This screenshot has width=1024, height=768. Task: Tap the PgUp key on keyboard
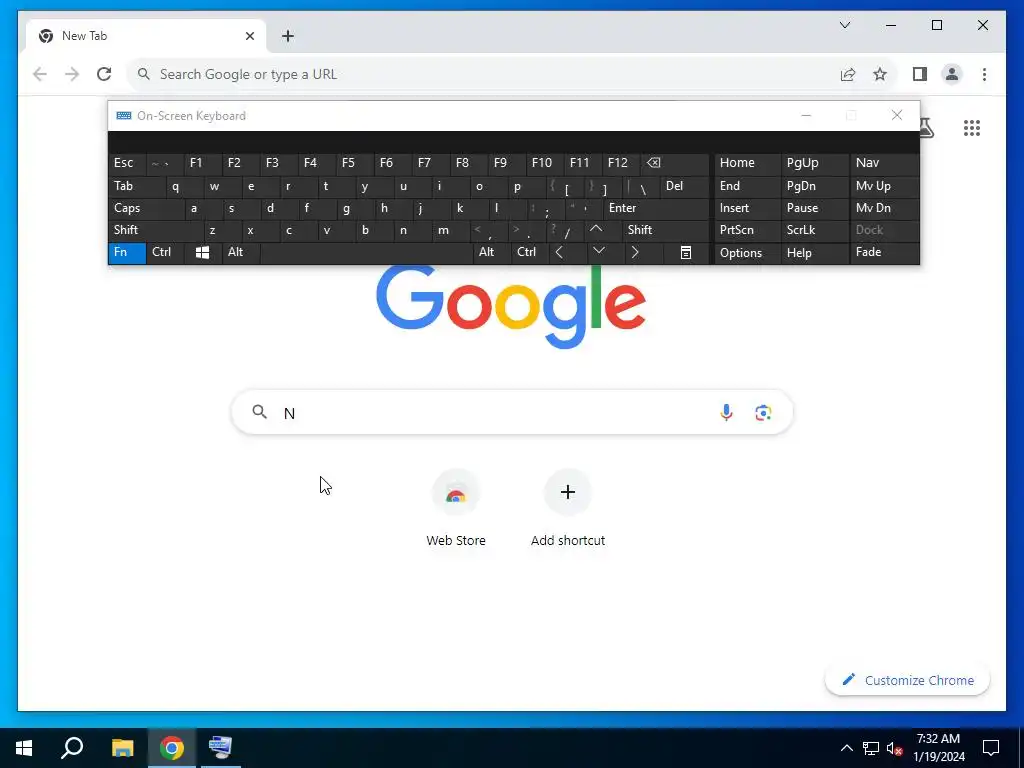pos(814,163)
